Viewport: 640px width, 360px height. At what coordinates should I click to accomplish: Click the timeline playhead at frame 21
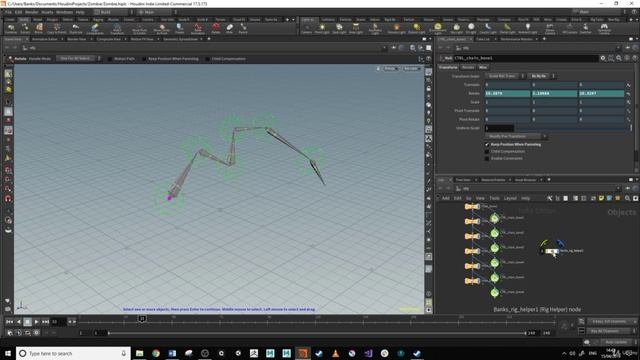tap(142, 318)
